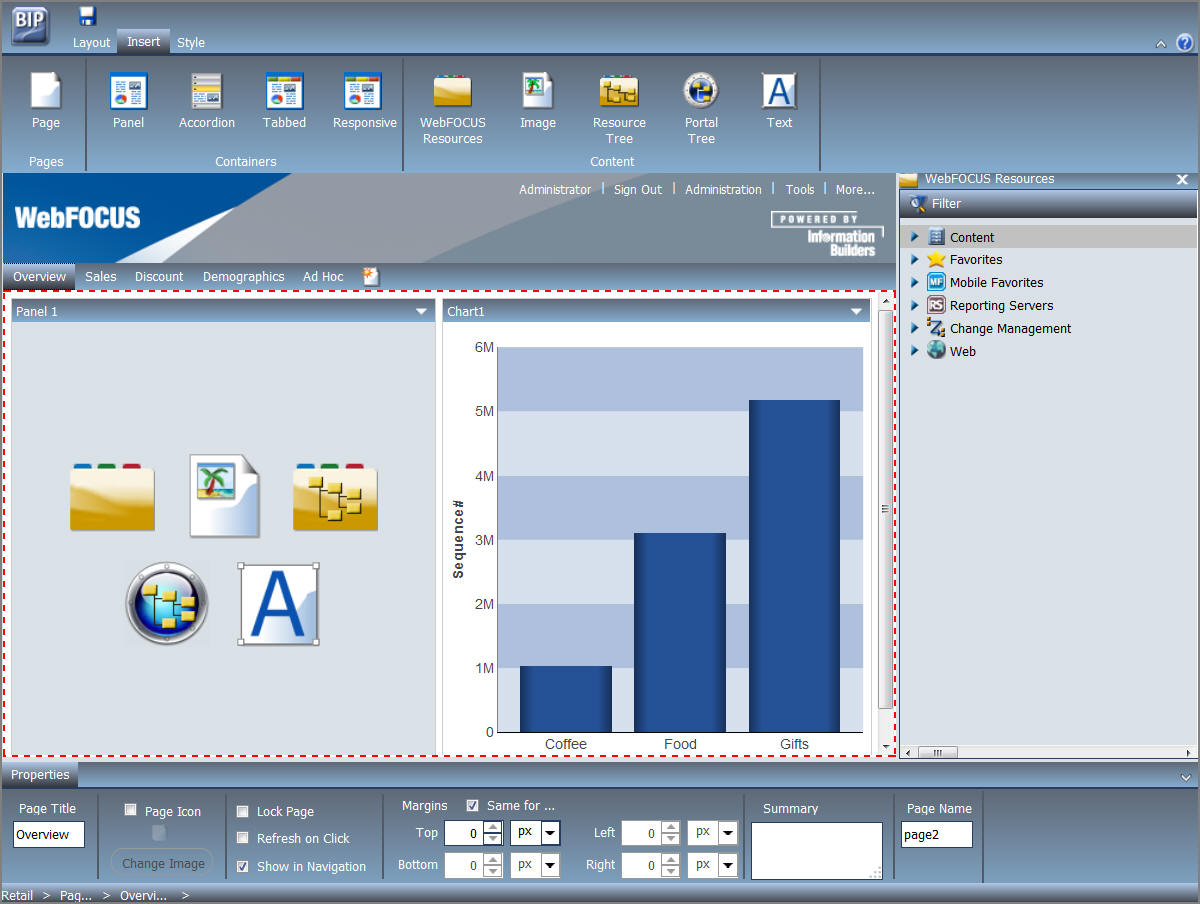The height and width of the screenshot is (904, 1200).
Task: Close the WebFOCUS Resources panel
Action: pos(1182,179)
